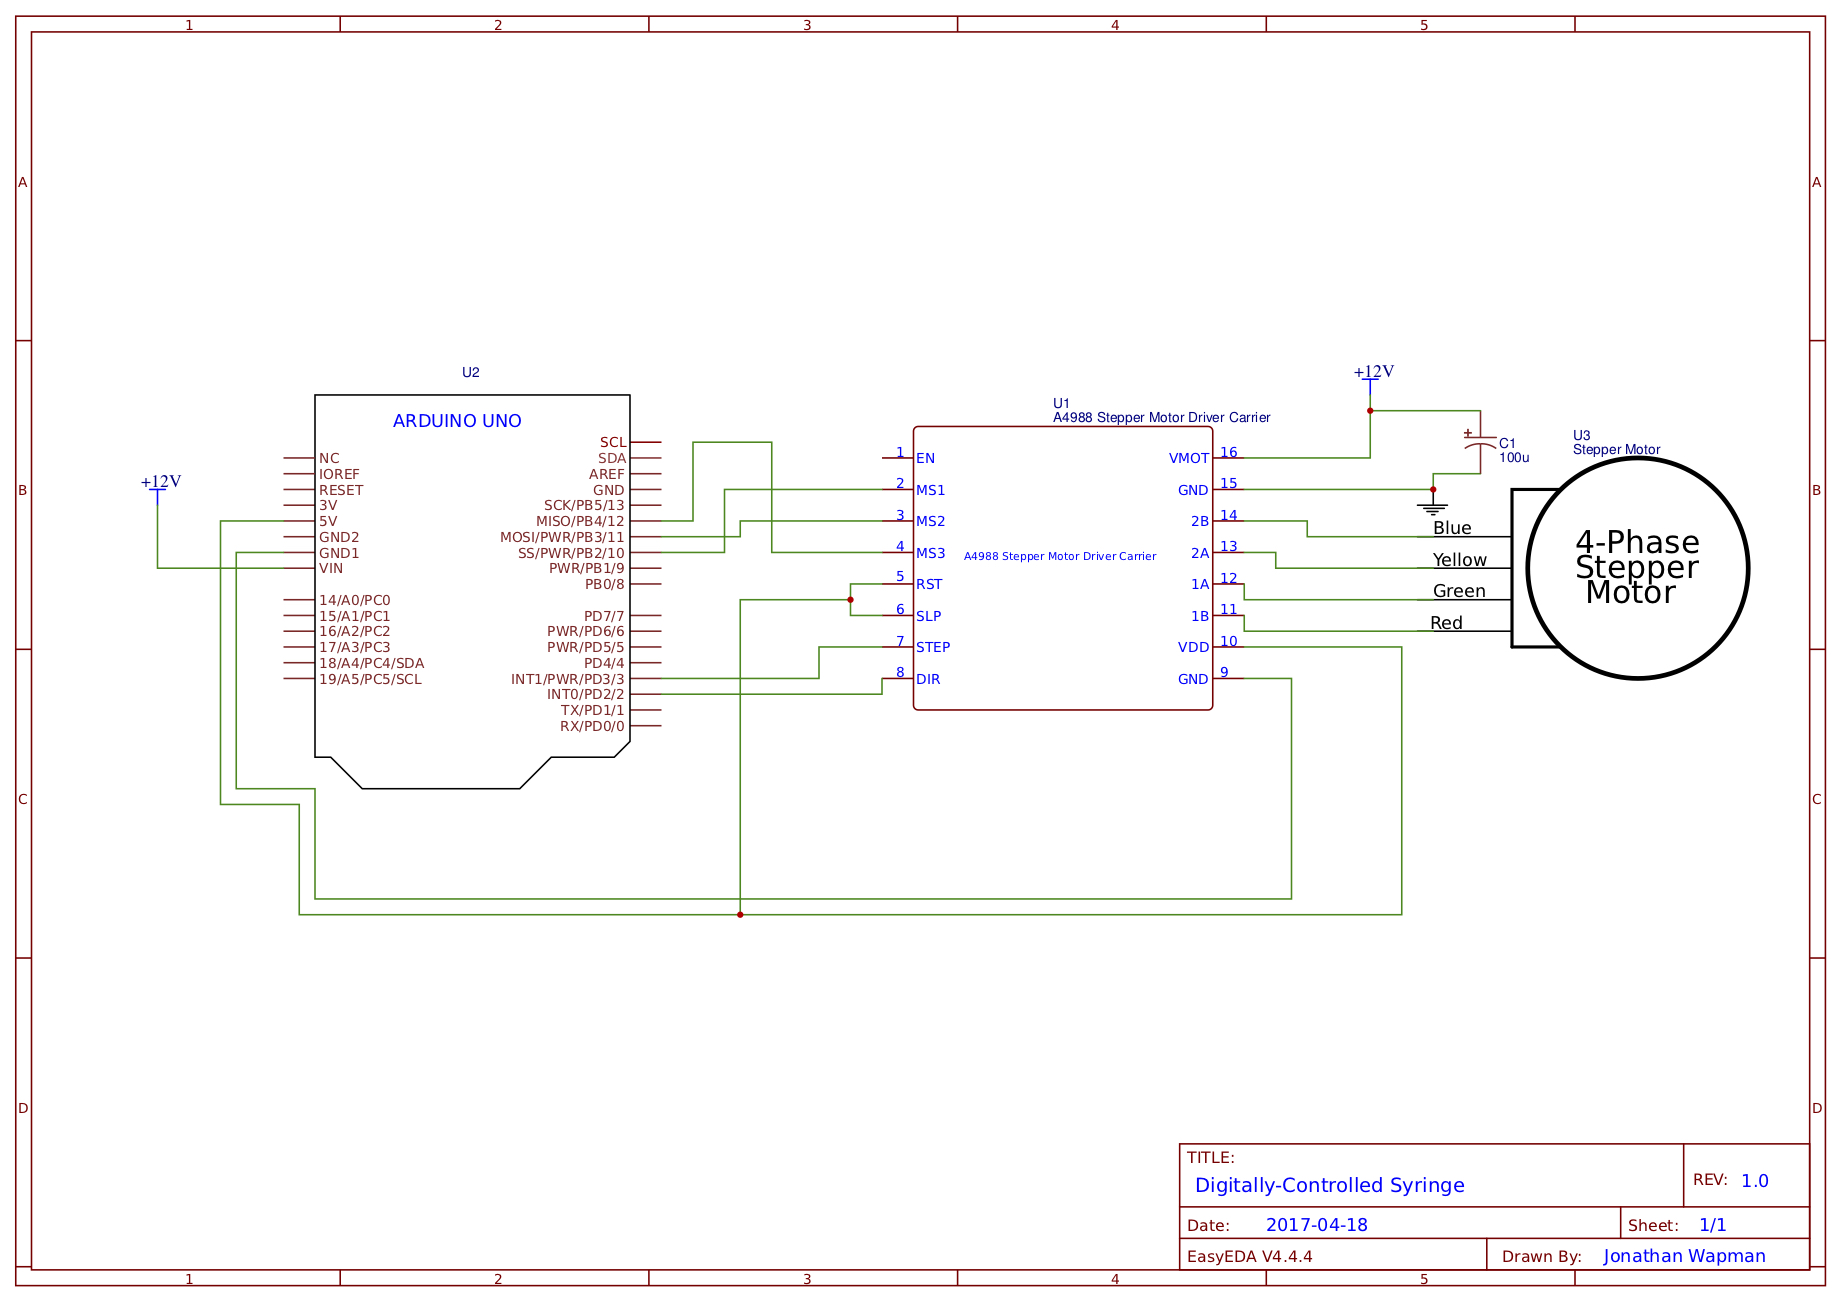Select the MOSI/PWR/PB3/11 pin label

pyautogui.click(x=562, y=537)
